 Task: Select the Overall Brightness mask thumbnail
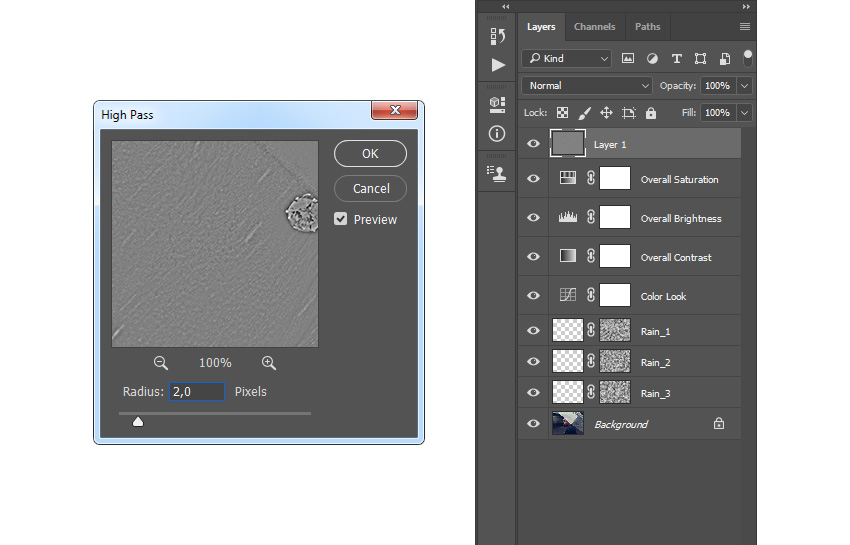(615, 217)
